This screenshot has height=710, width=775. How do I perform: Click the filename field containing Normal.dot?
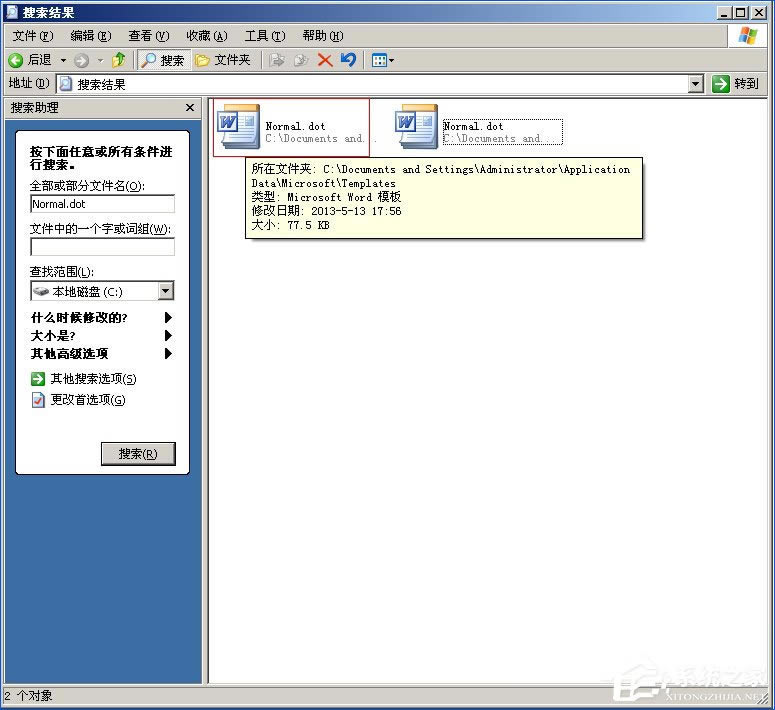[x=102, y=204]
